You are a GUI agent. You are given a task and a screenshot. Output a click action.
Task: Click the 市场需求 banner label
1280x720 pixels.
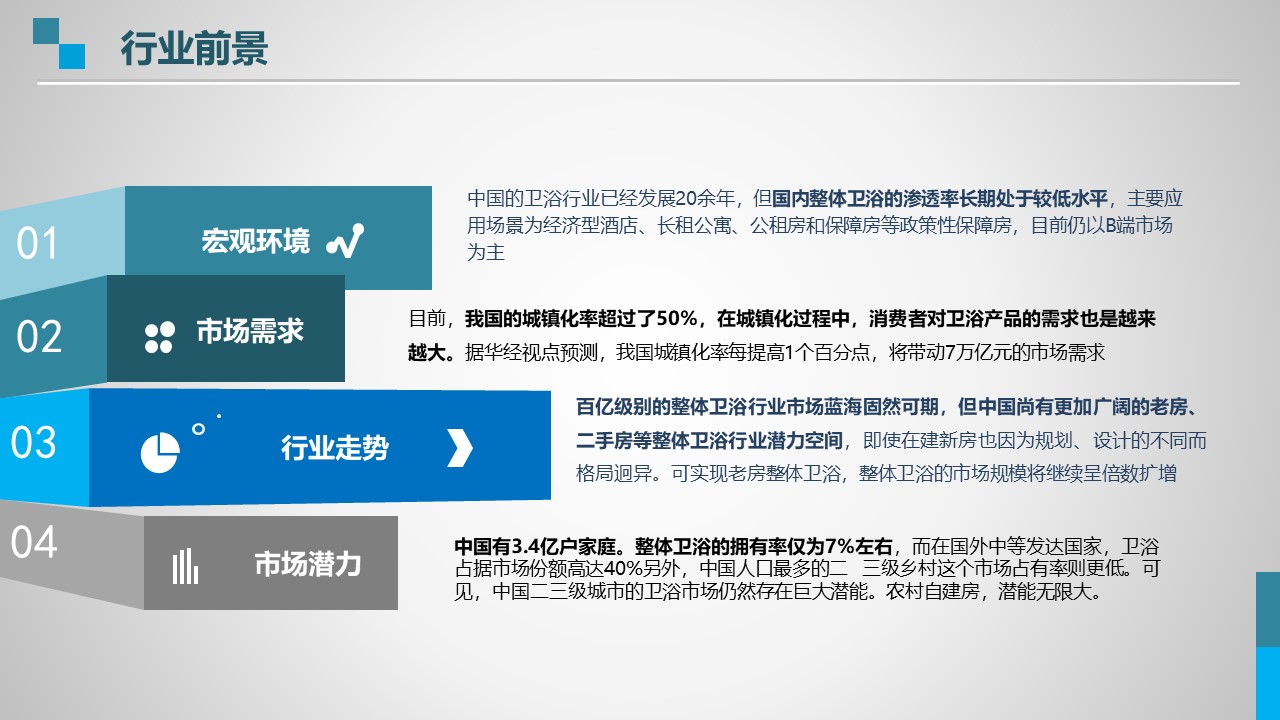250,332
